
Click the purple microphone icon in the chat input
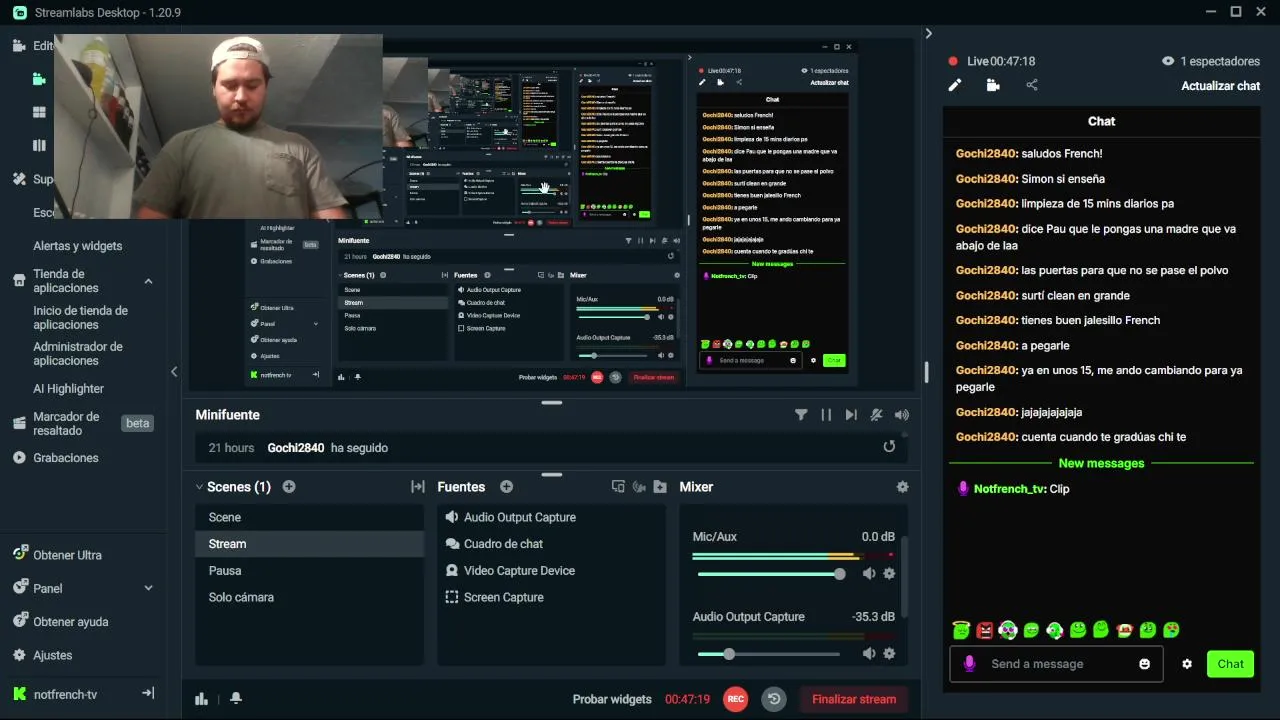(969, 664)
